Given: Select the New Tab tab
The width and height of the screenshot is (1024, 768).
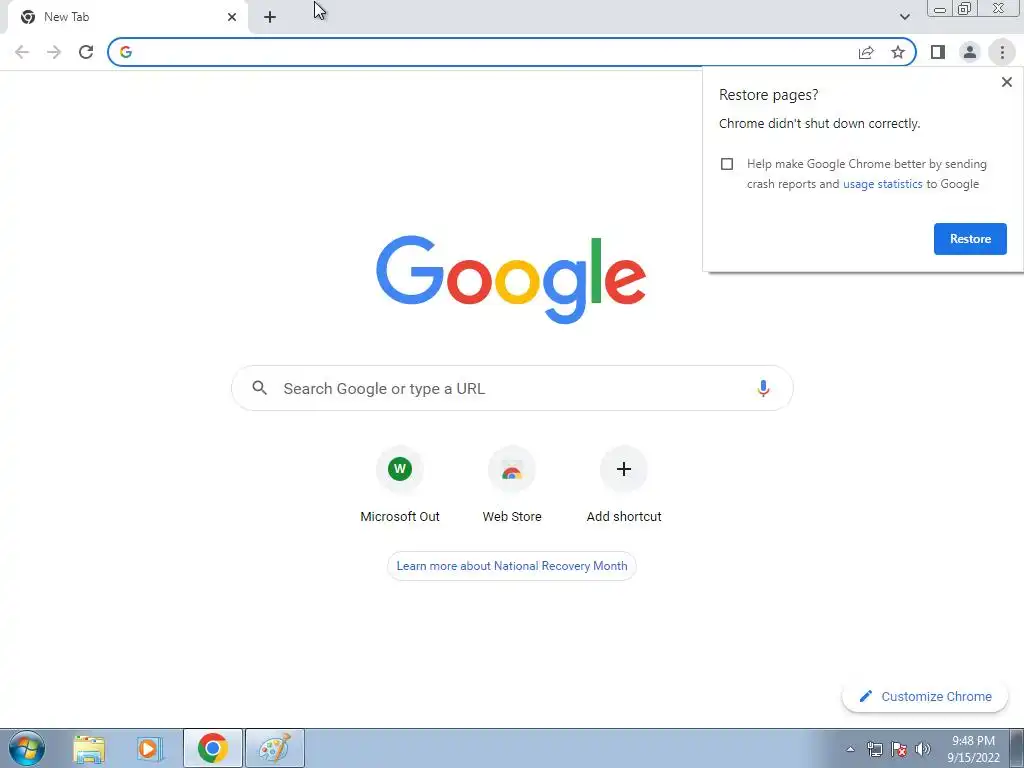Looking at the screenshot, I should (127, 17).
